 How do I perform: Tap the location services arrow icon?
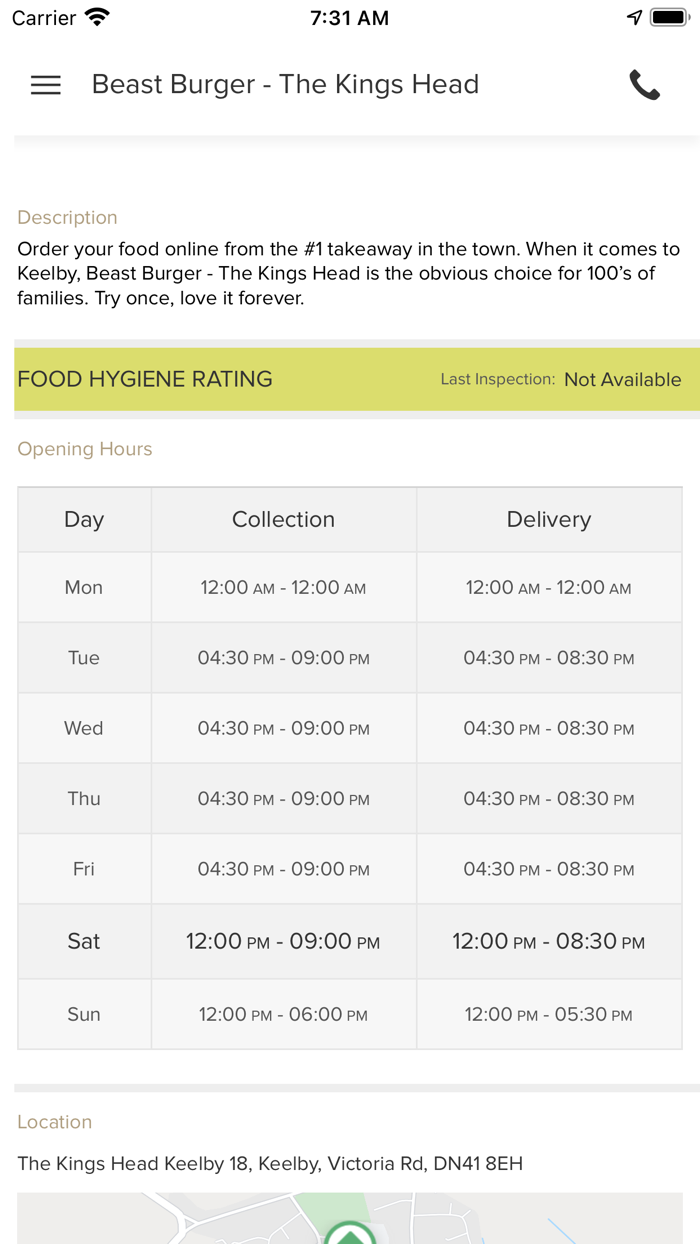click(x=634, y=18)
